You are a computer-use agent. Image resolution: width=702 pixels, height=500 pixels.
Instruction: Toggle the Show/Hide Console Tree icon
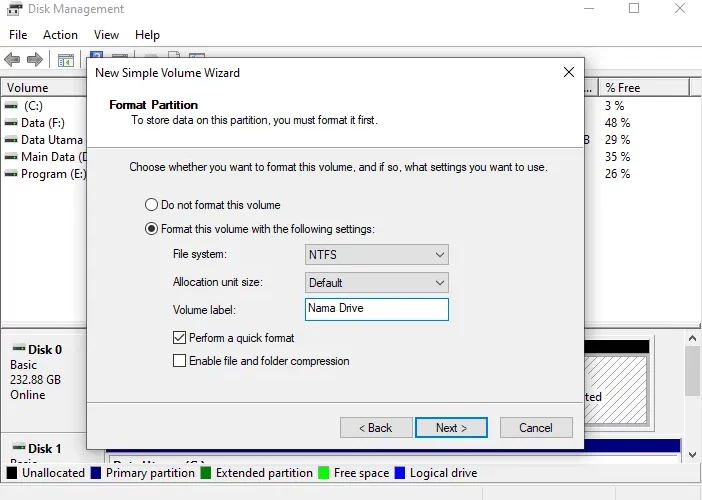(66, 60)
